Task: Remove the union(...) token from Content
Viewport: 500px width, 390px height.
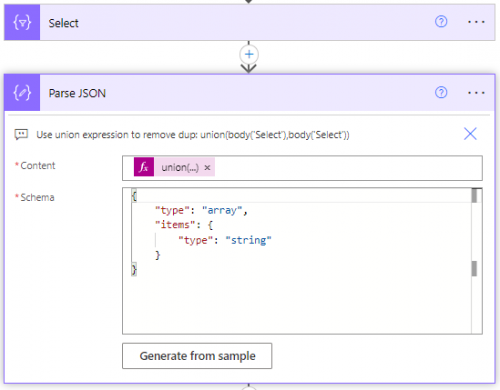Action: click(207, 168)
